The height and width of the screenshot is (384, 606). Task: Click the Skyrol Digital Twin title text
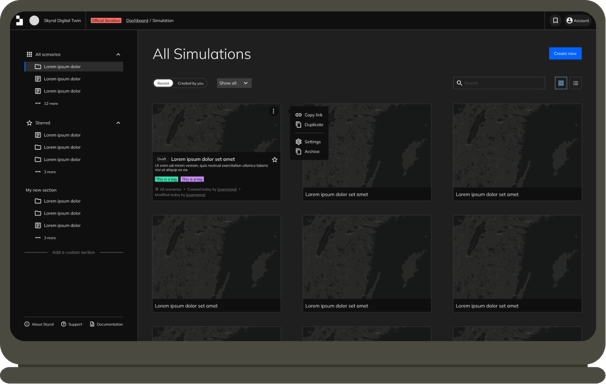[x=62, y=20]
